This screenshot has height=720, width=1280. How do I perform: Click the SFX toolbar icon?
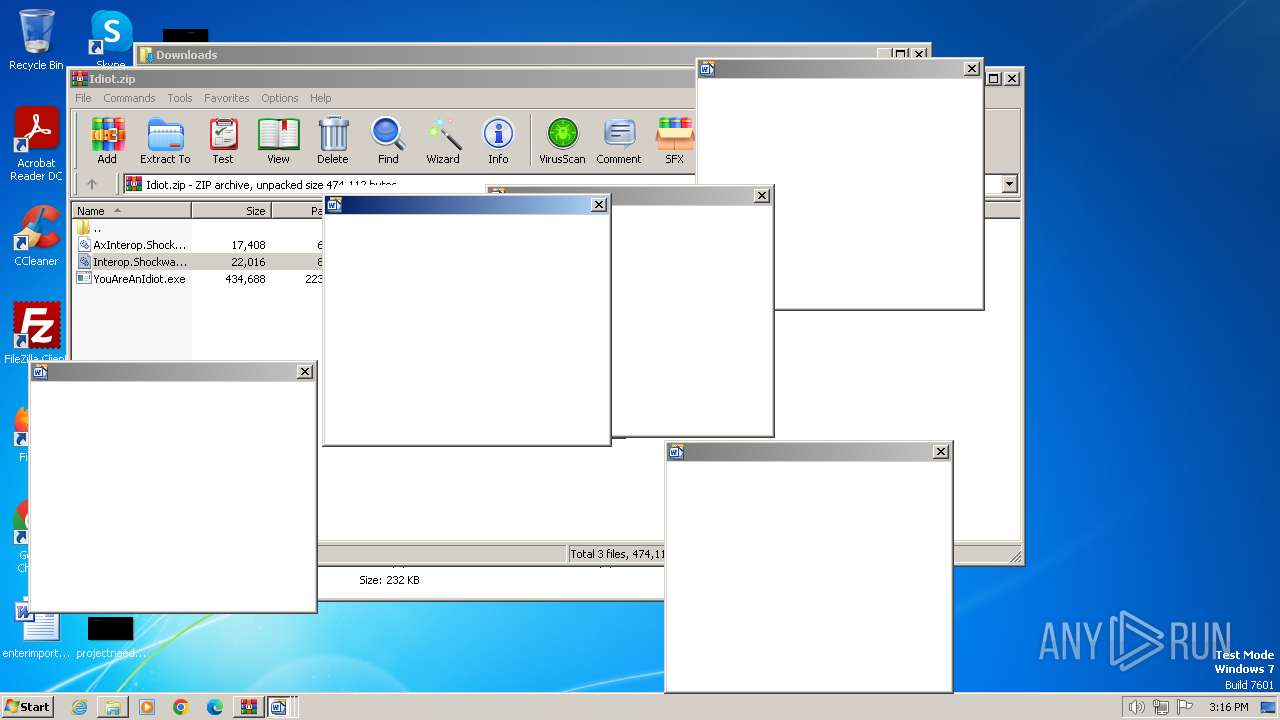tap(675, 141)
